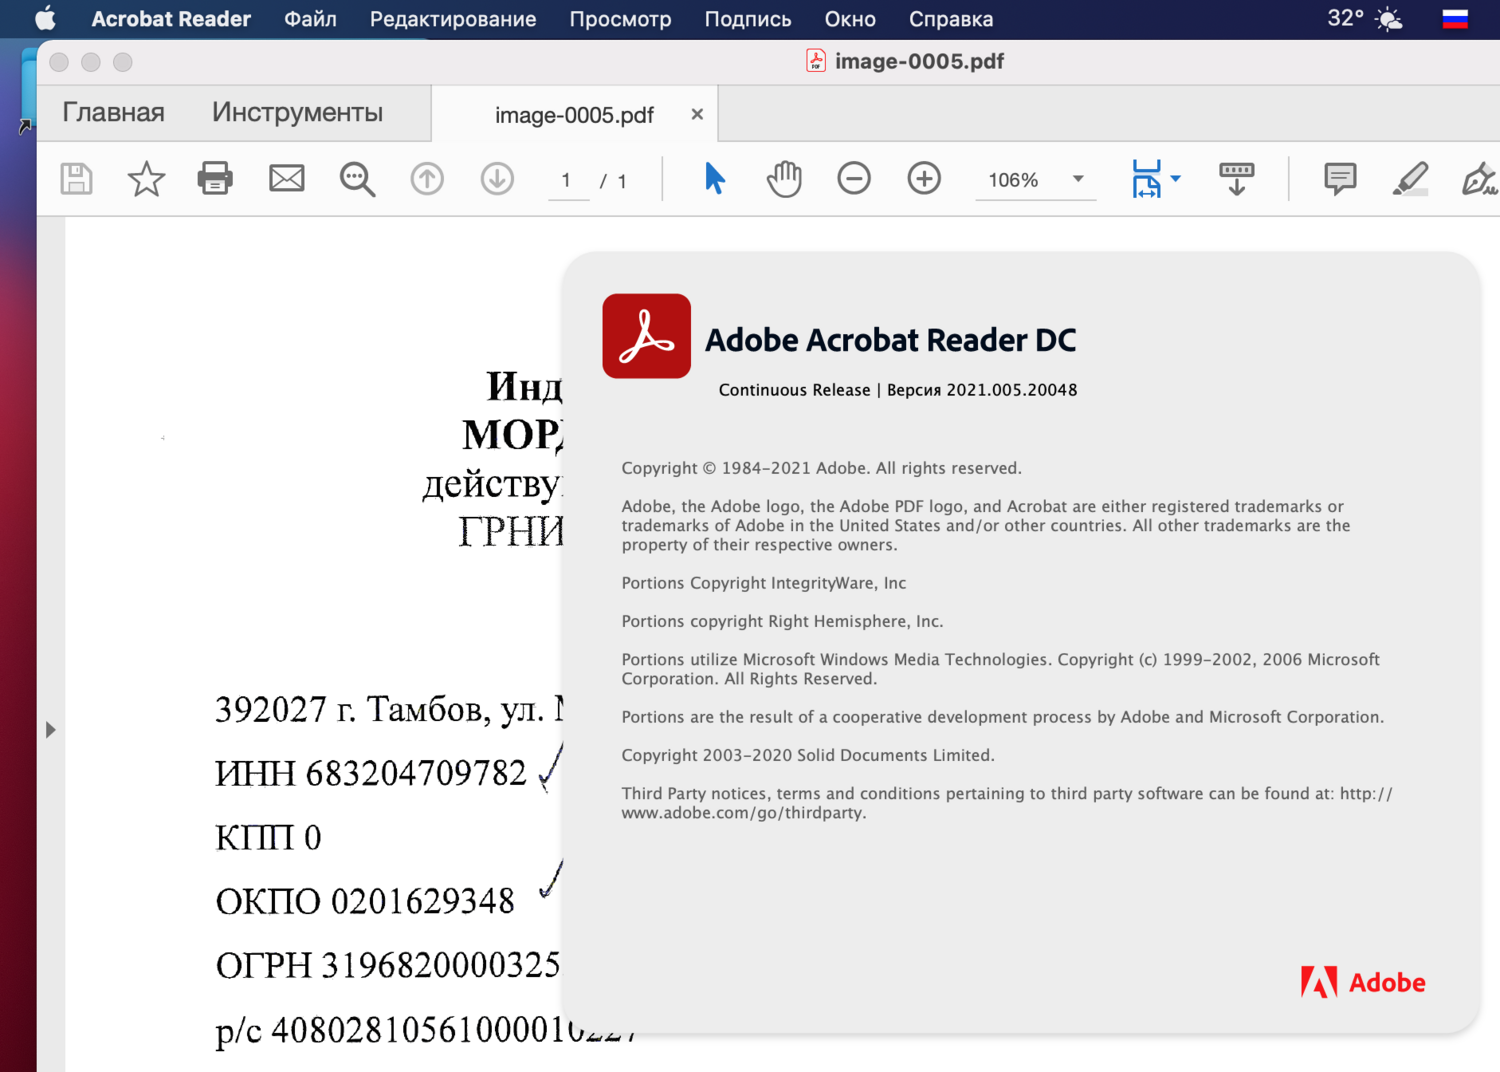Switch to the Инструменты tab
The width and height of the screenshot is (1500, 1072).
click(x=297, y=112)
